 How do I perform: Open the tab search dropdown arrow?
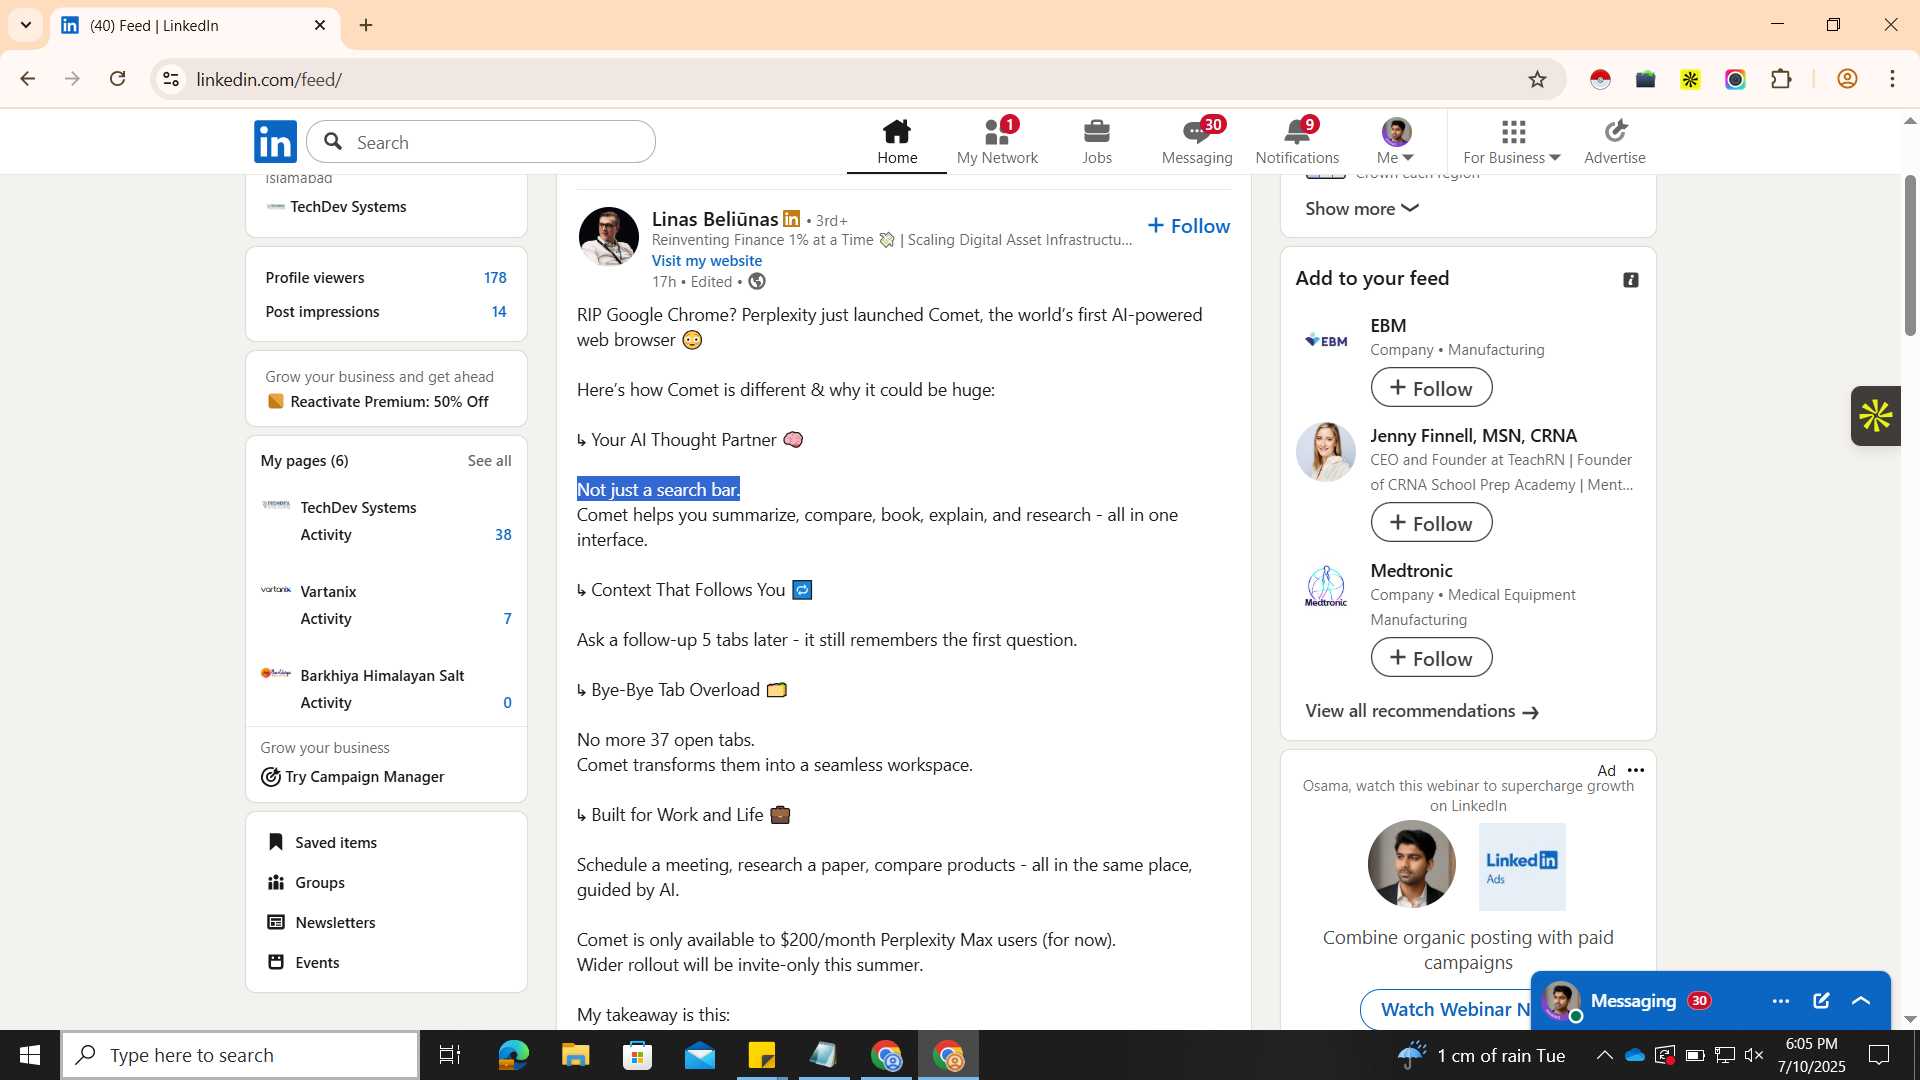click(x=26, y=25)
